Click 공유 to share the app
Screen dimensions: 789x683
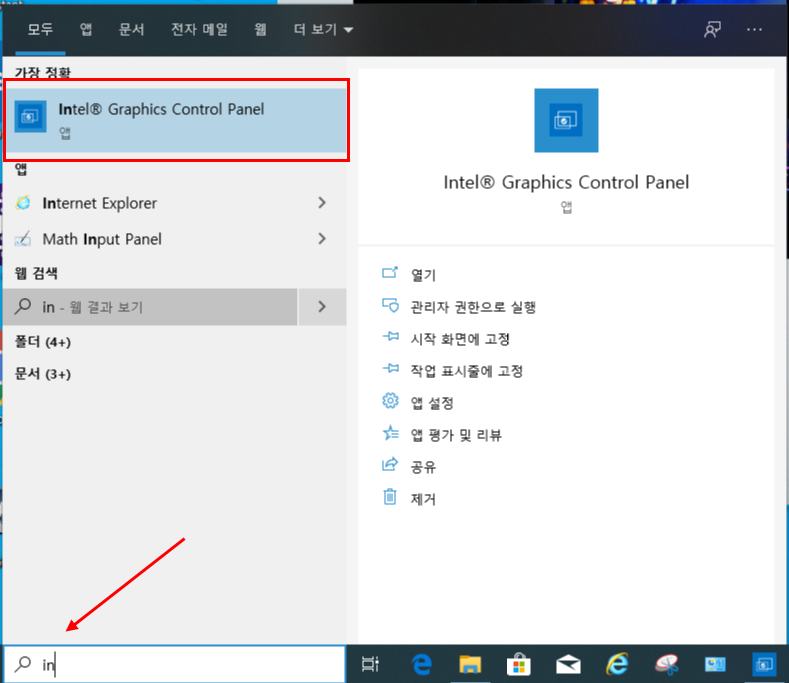(x=423, y=467)
